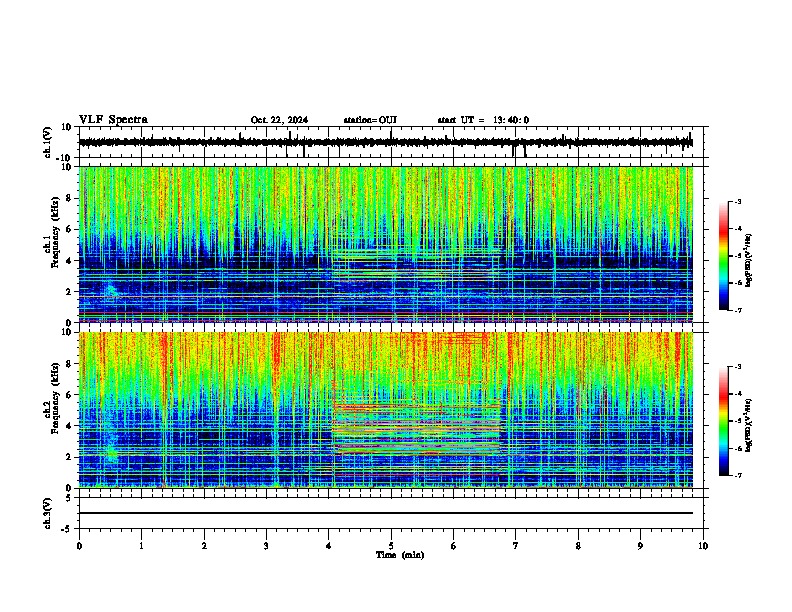792x612 pixels.
Task: Click the "-7" tick on ch.1 colorbar
Action: click(738, 310)
